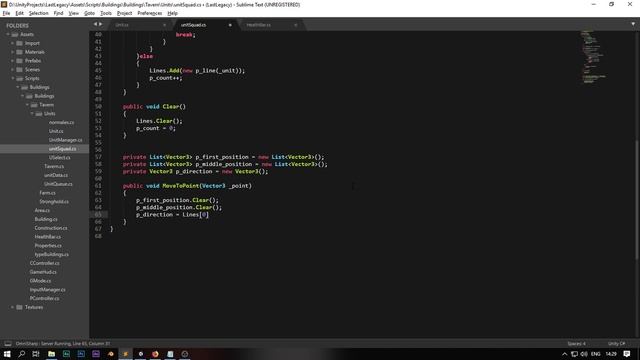
Task: Click the code minimap
Action: tap(593, 57)
